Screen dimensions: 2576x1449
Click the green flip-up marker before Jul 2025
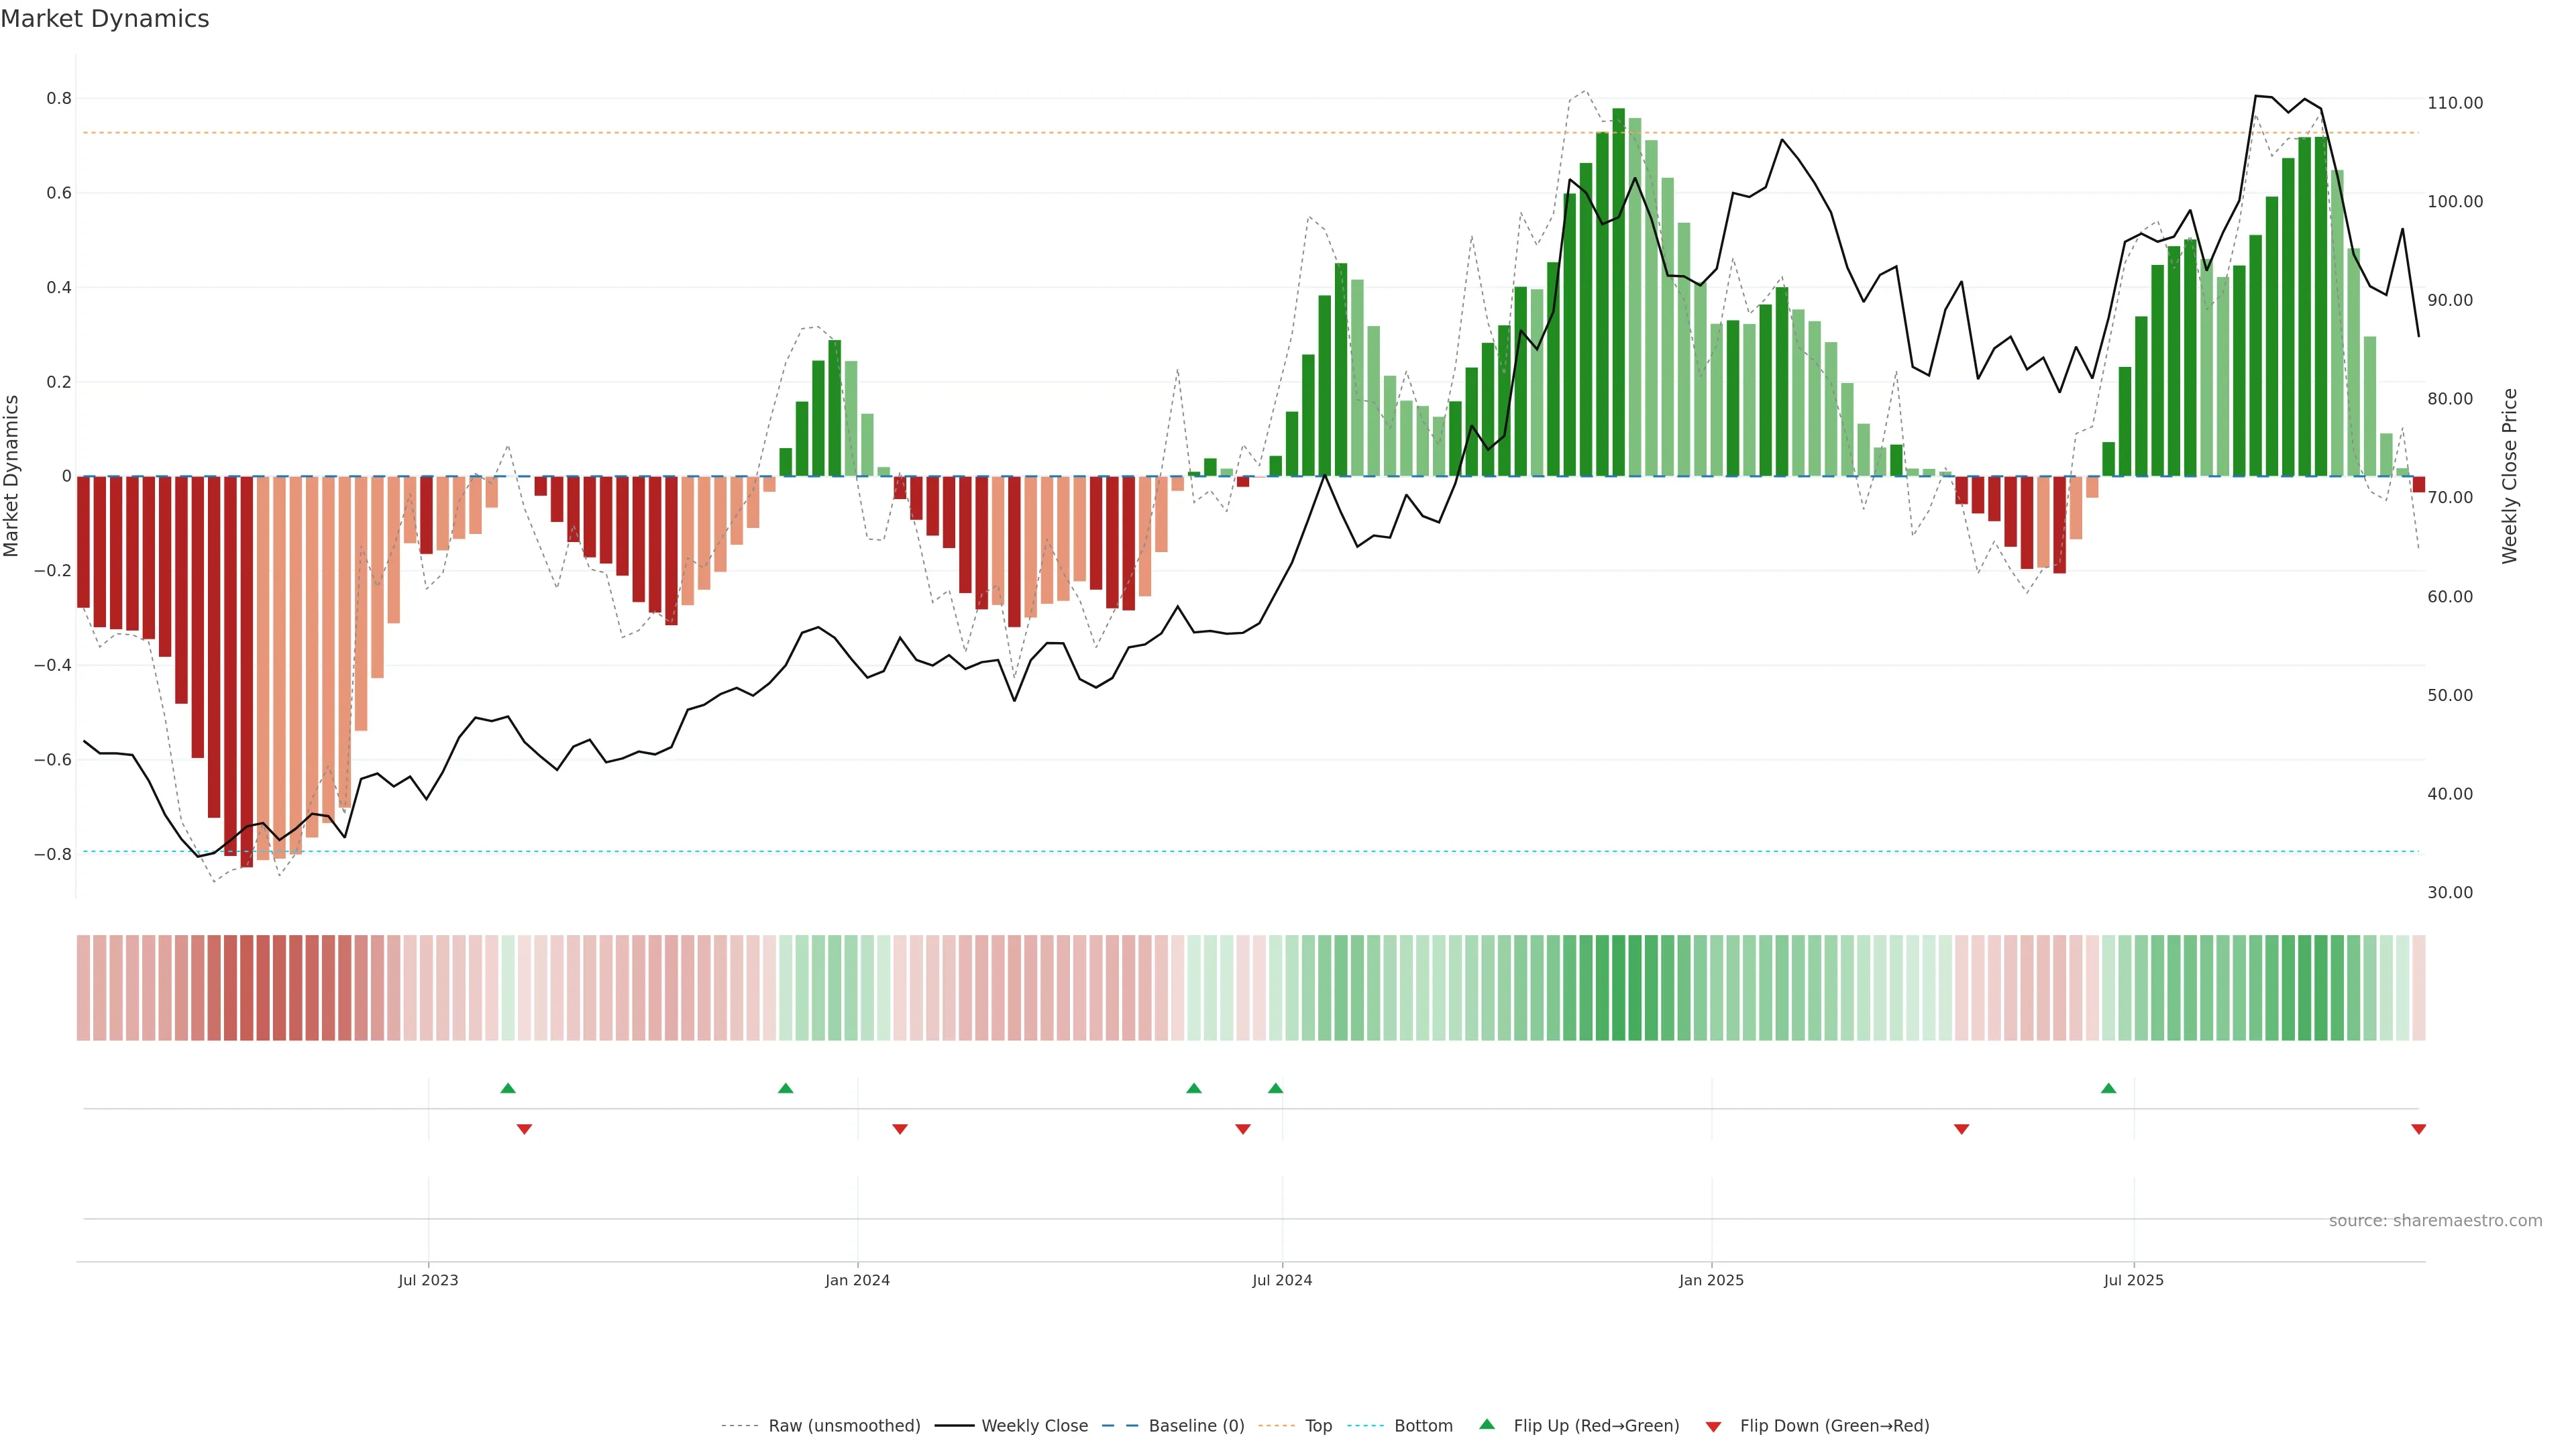tap(2108, 1088)
